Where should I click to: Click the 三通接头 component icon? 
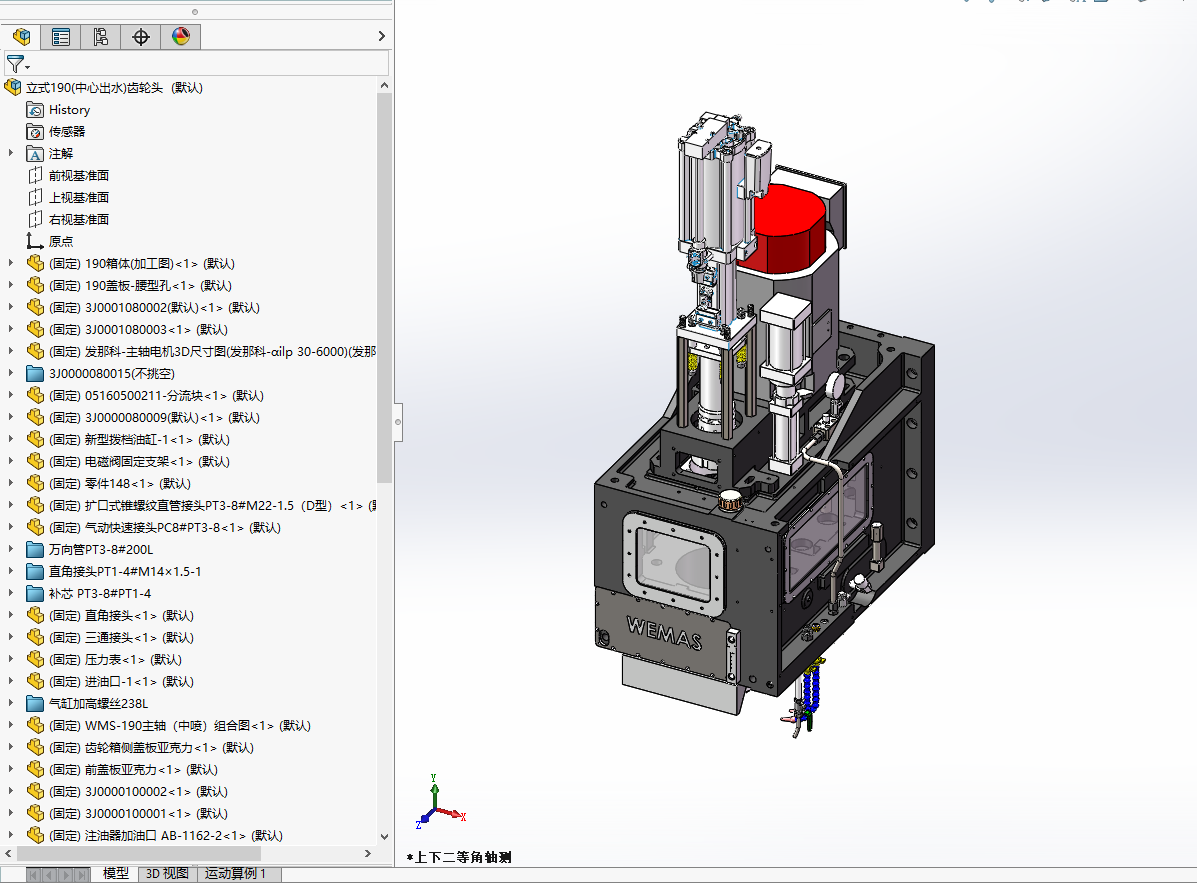pyautogui.click(x=35, y=638)
